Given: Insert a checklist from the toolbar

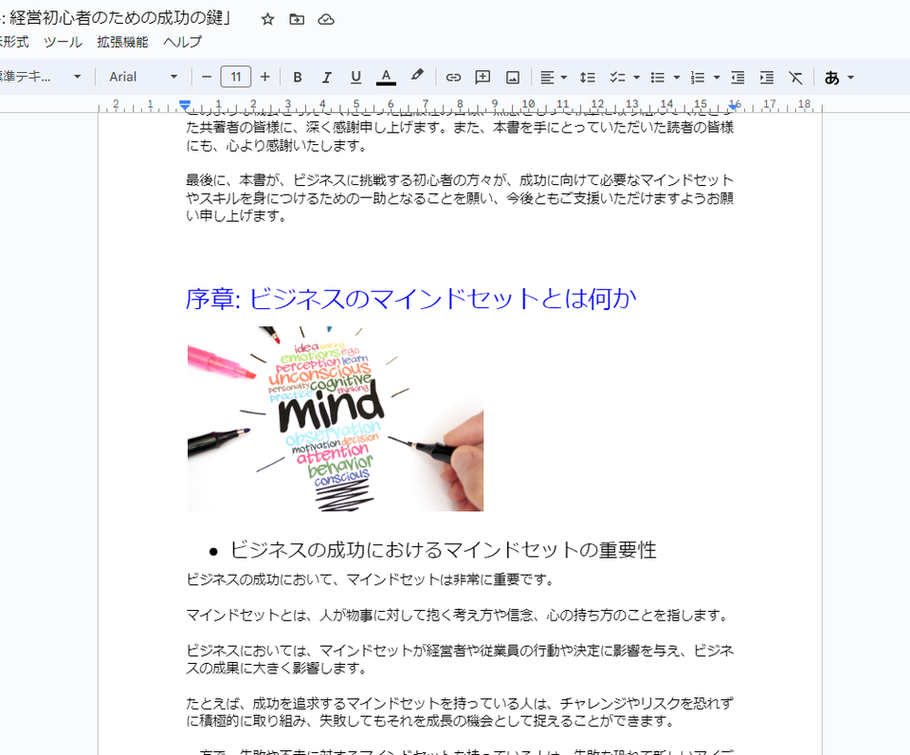Looking at the screenshot, I should click(x=618, y=77).
